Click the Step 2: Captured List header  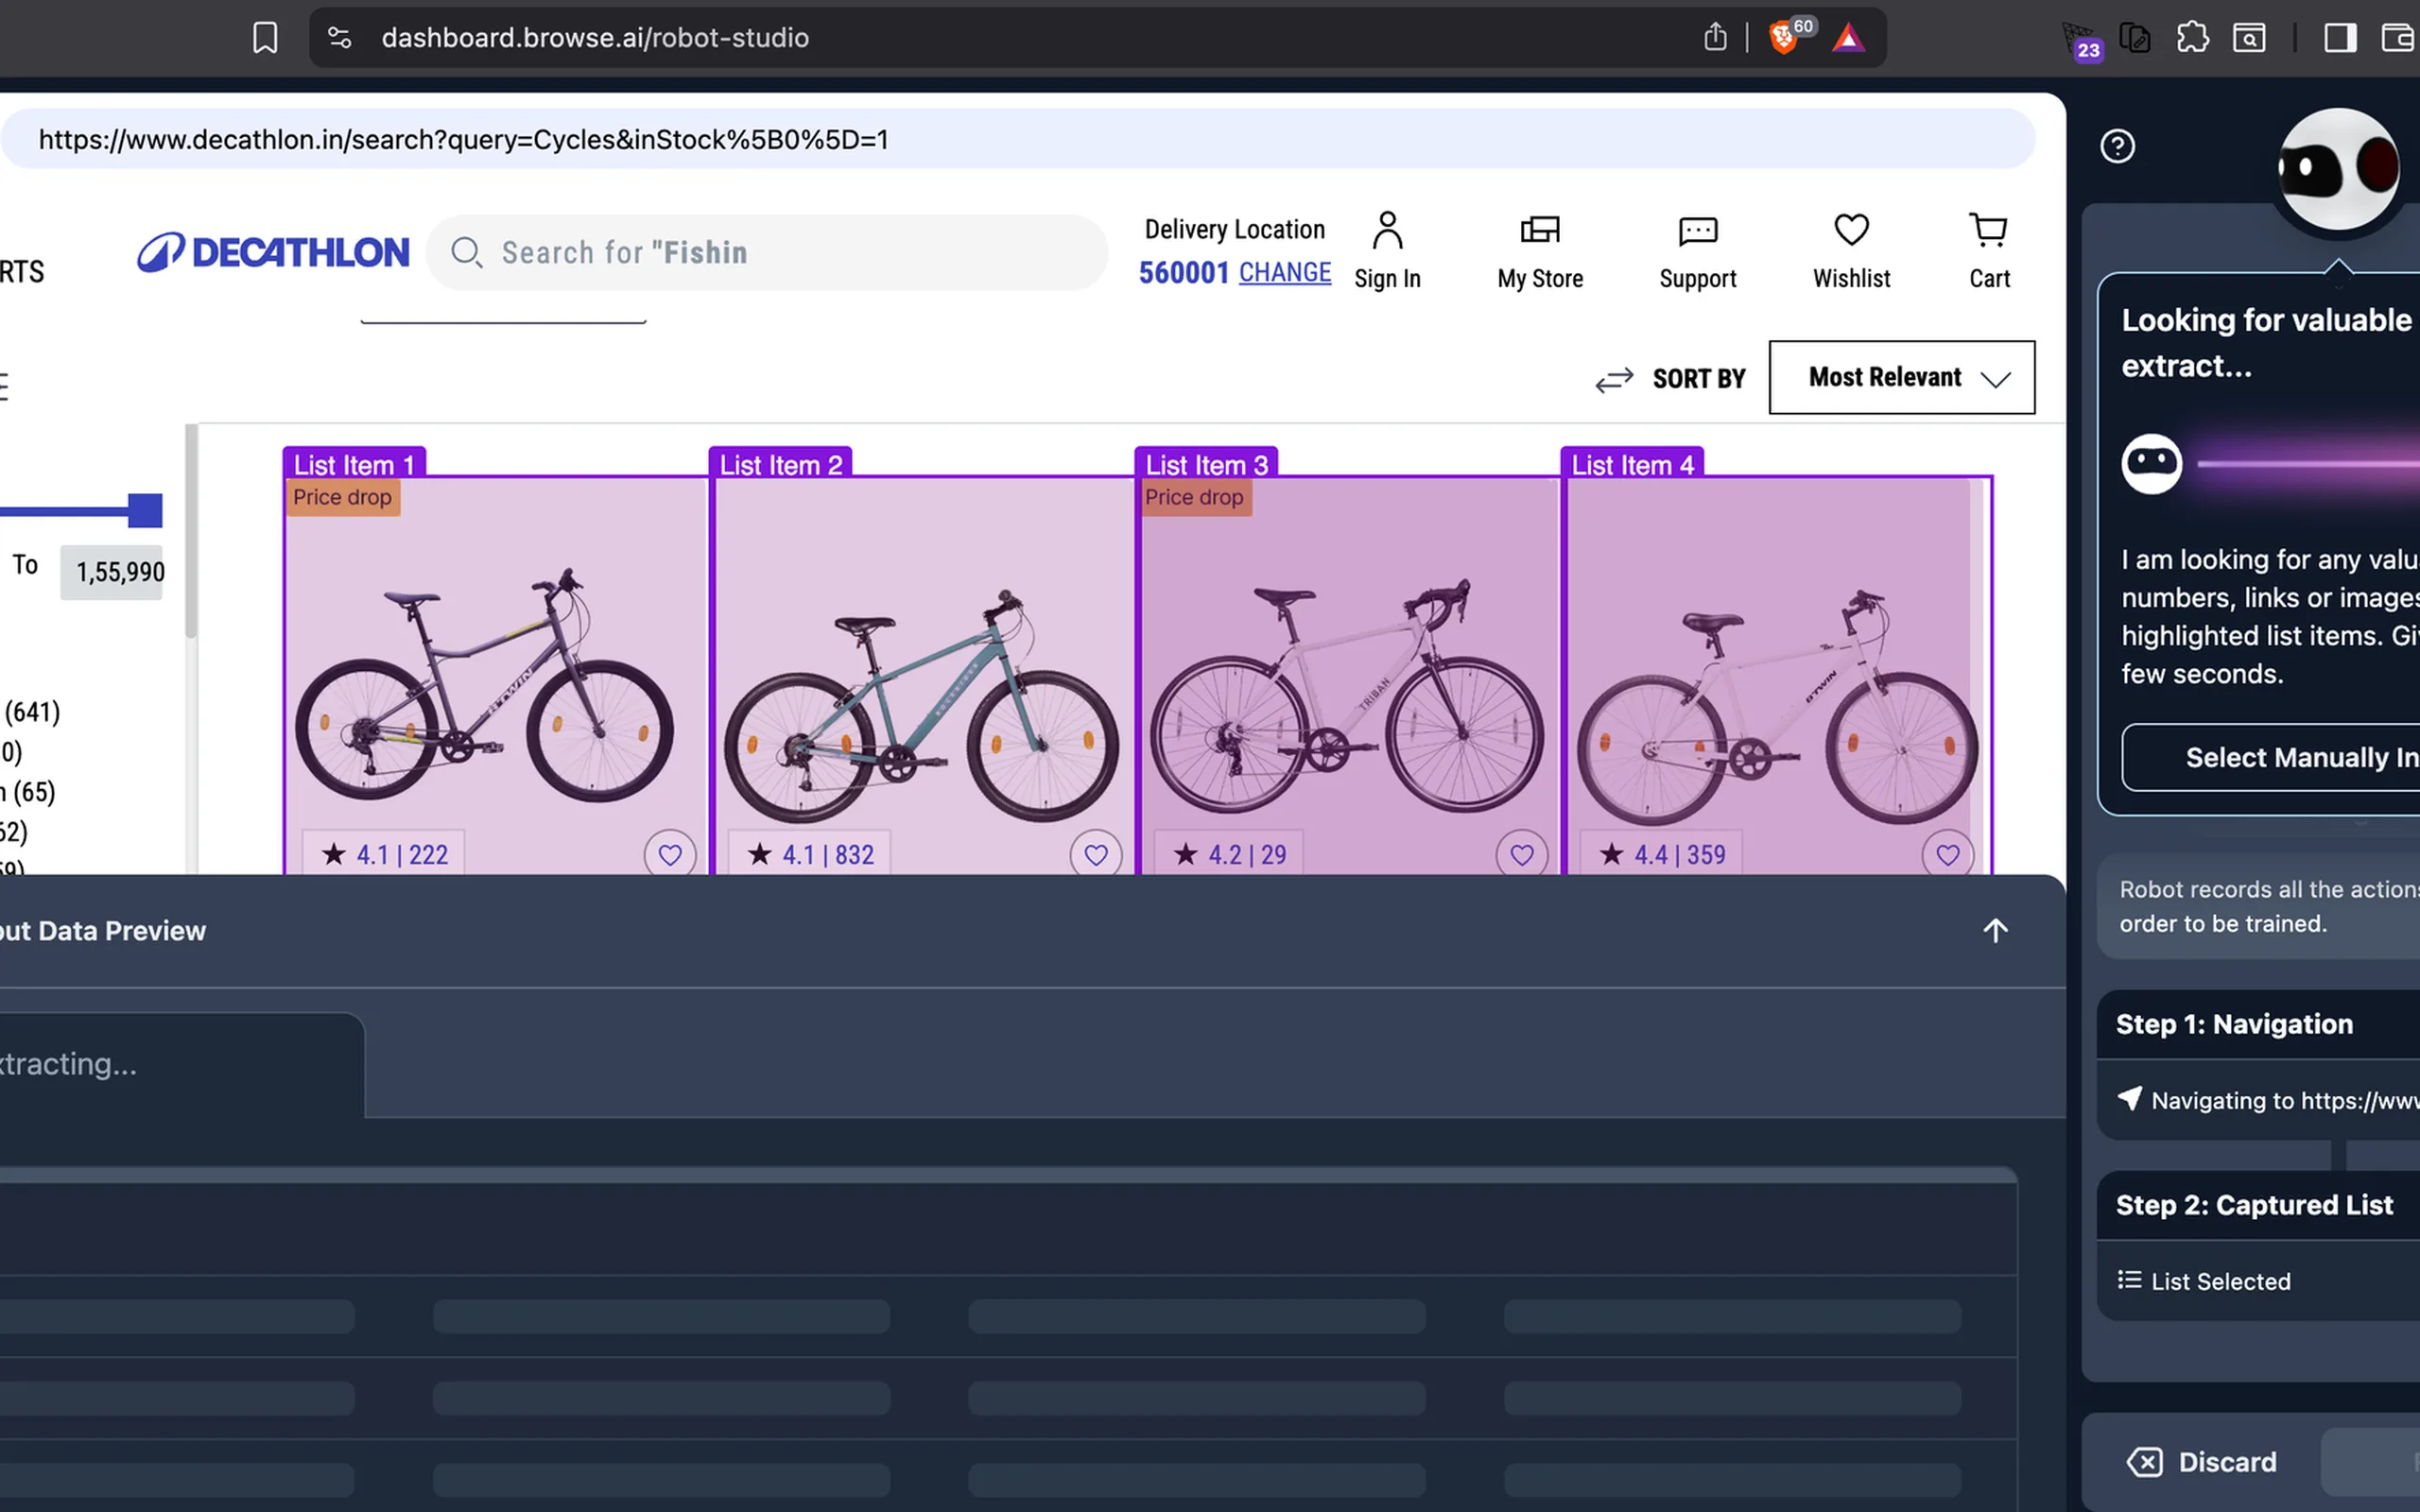coord(2254,1204)
